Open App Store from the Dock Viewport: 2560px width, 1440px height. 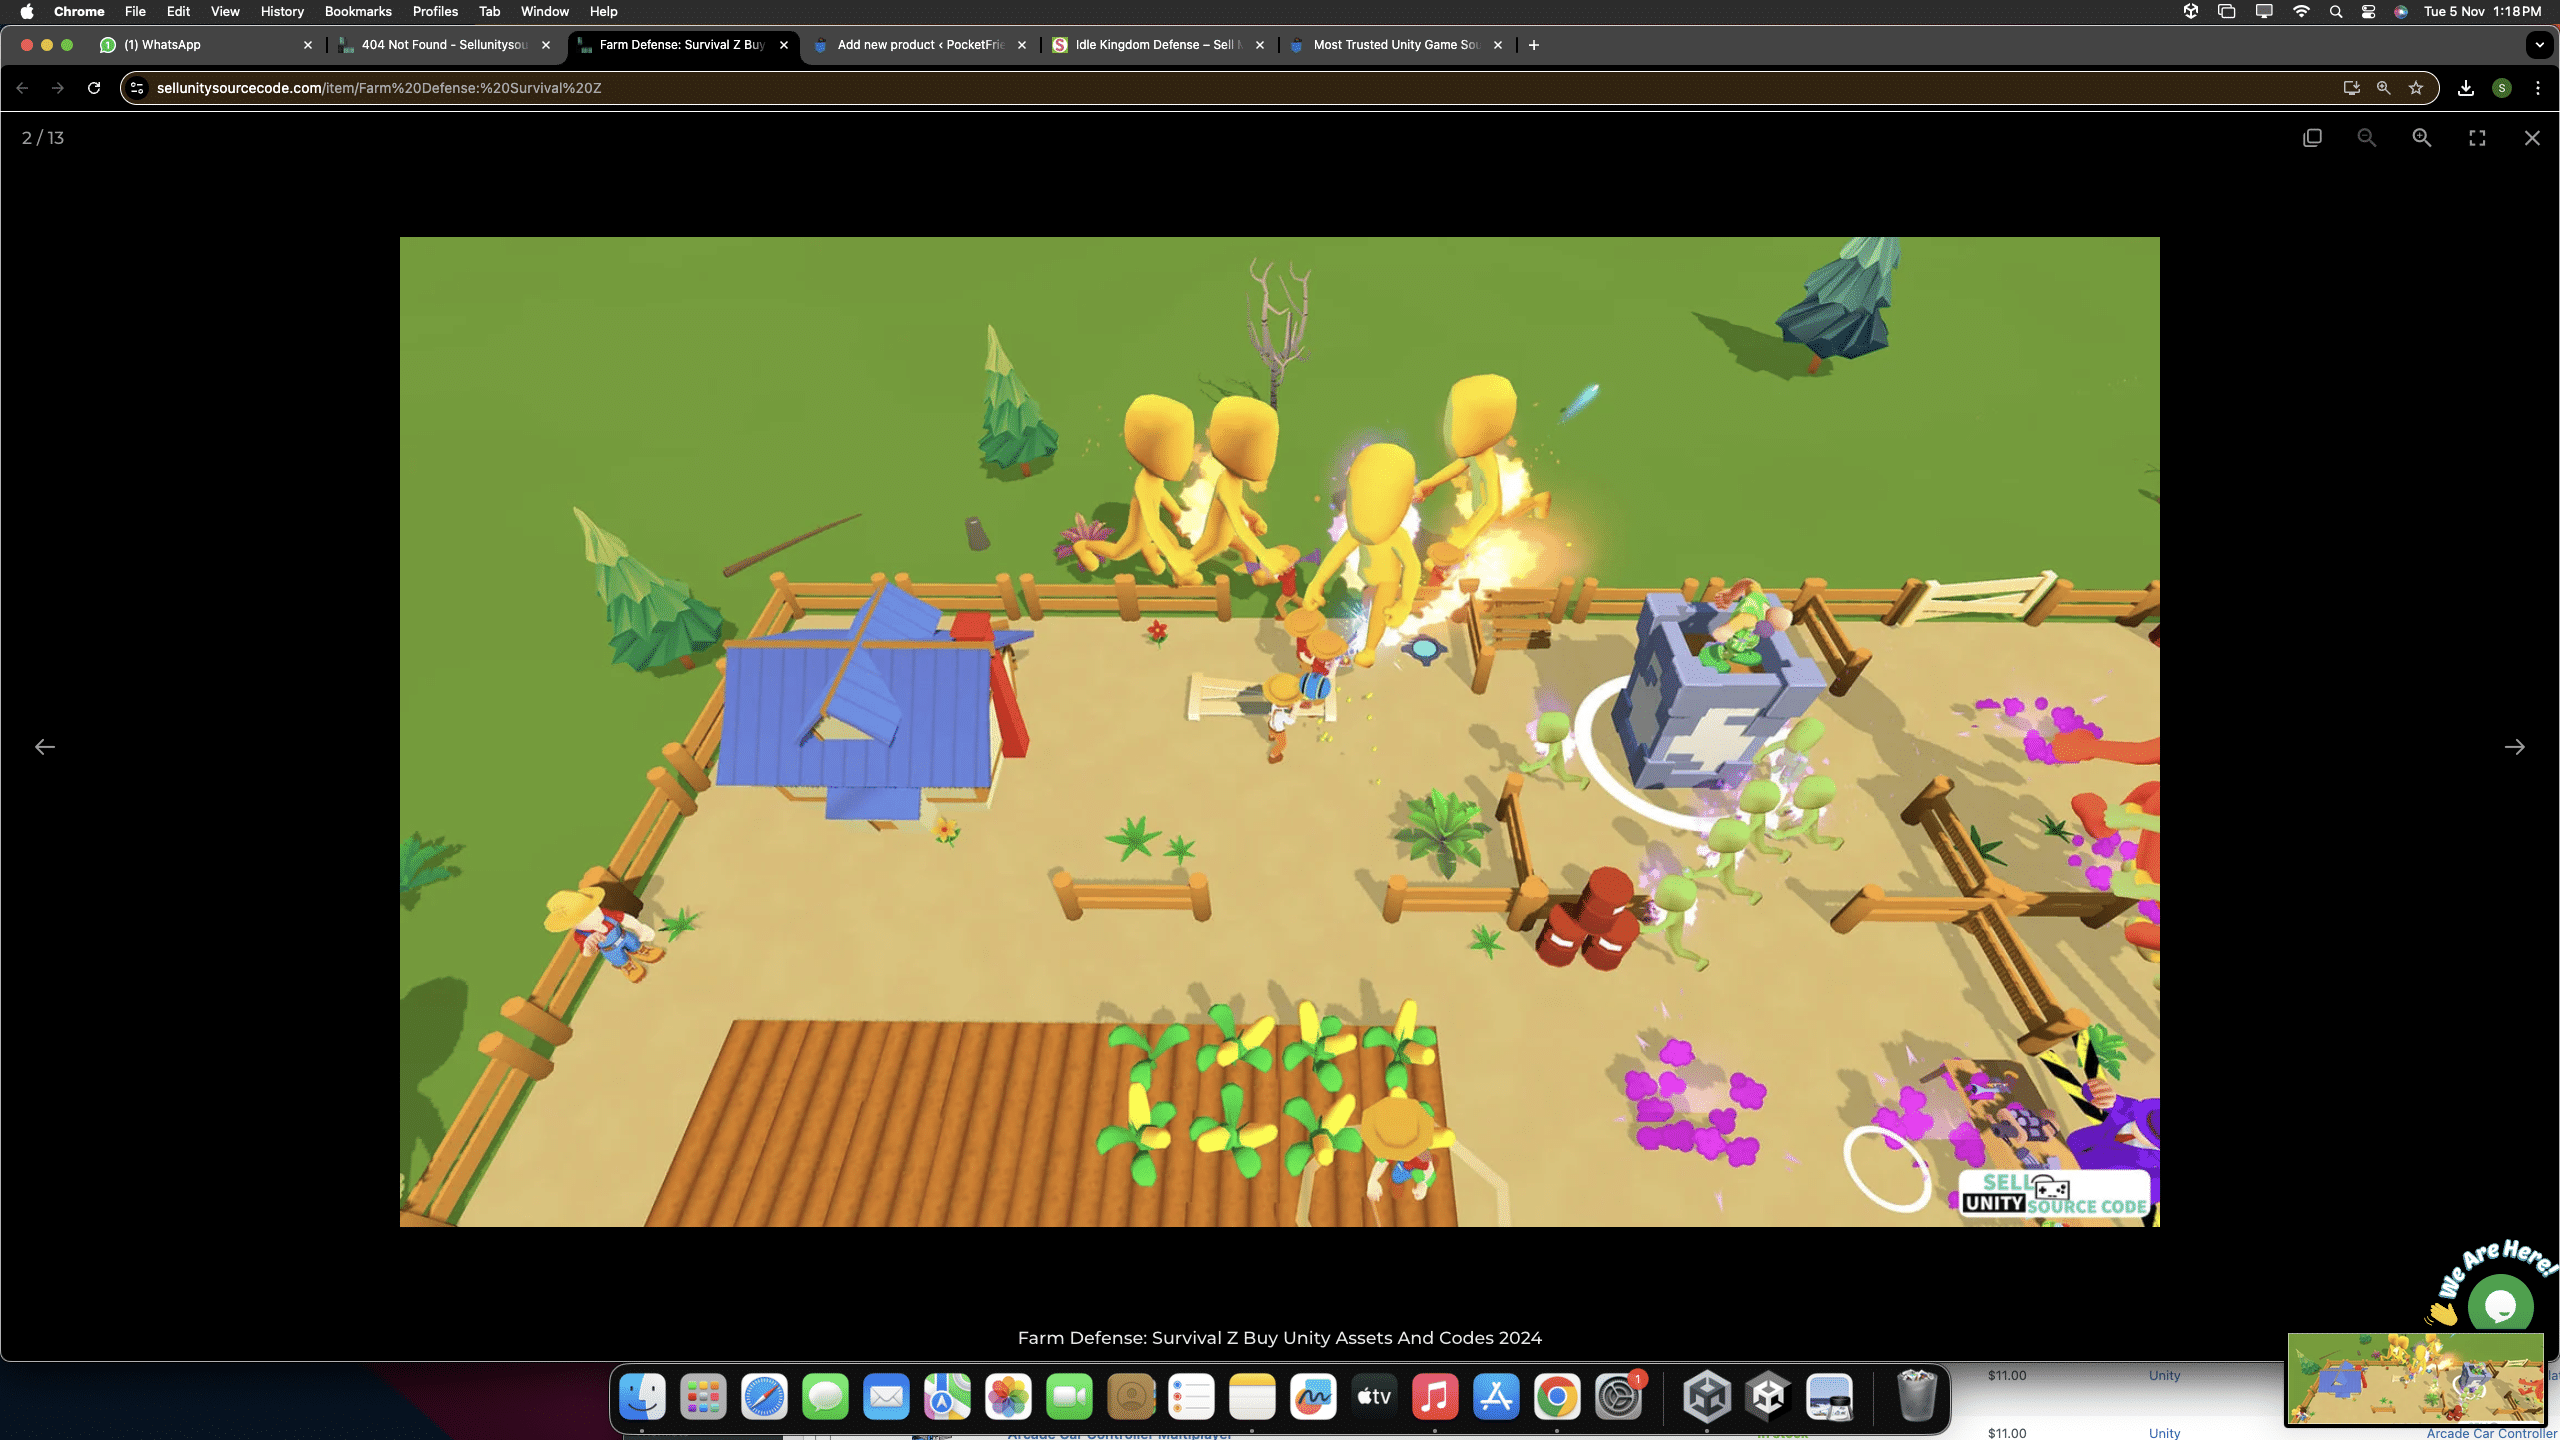(1496, 1397)
